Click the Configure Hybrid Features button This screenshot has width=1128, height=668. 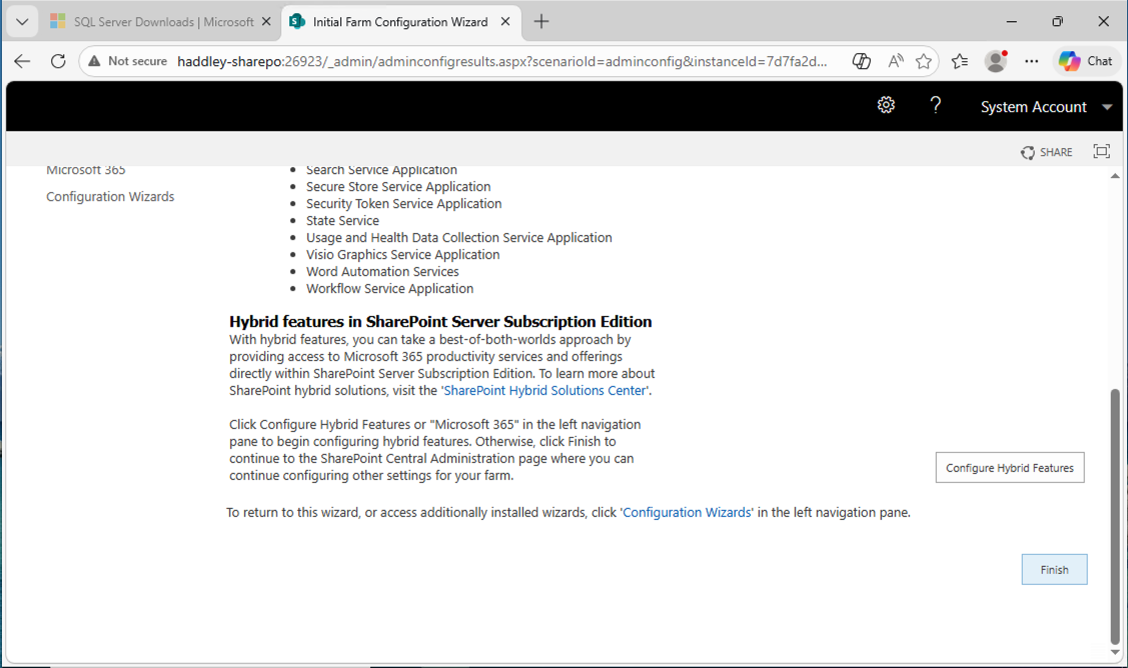point(1009,467)
